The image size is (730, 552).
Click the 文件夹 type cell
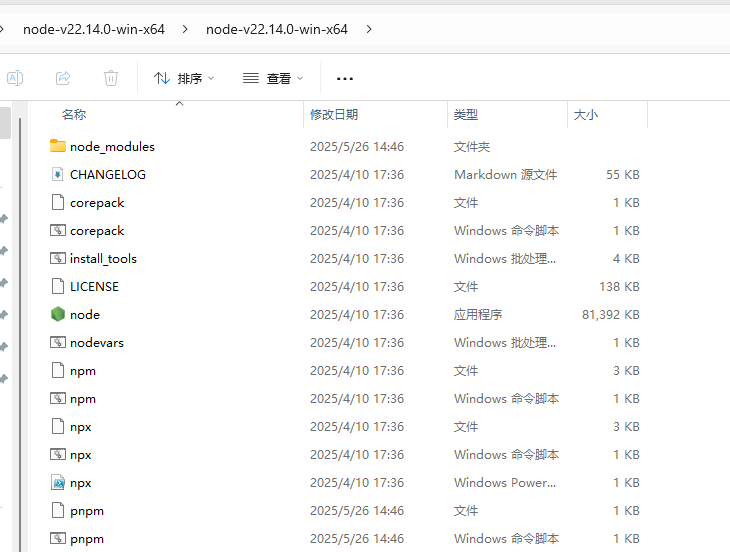pyautogui.click(x=472, y=147)
